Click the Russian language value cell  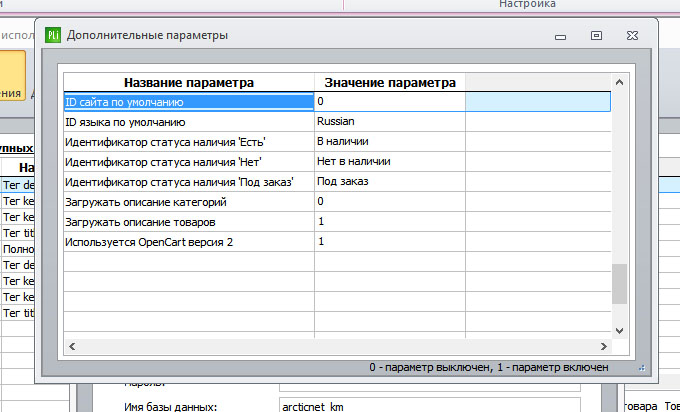click(x=390, y=122)
